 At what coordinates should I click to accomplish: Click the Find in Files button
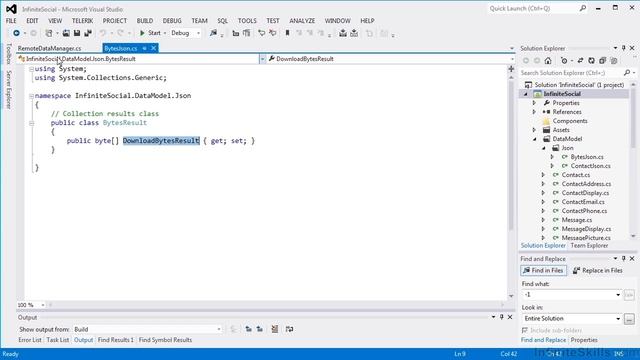pyautogui.click(x=543, y=270)
